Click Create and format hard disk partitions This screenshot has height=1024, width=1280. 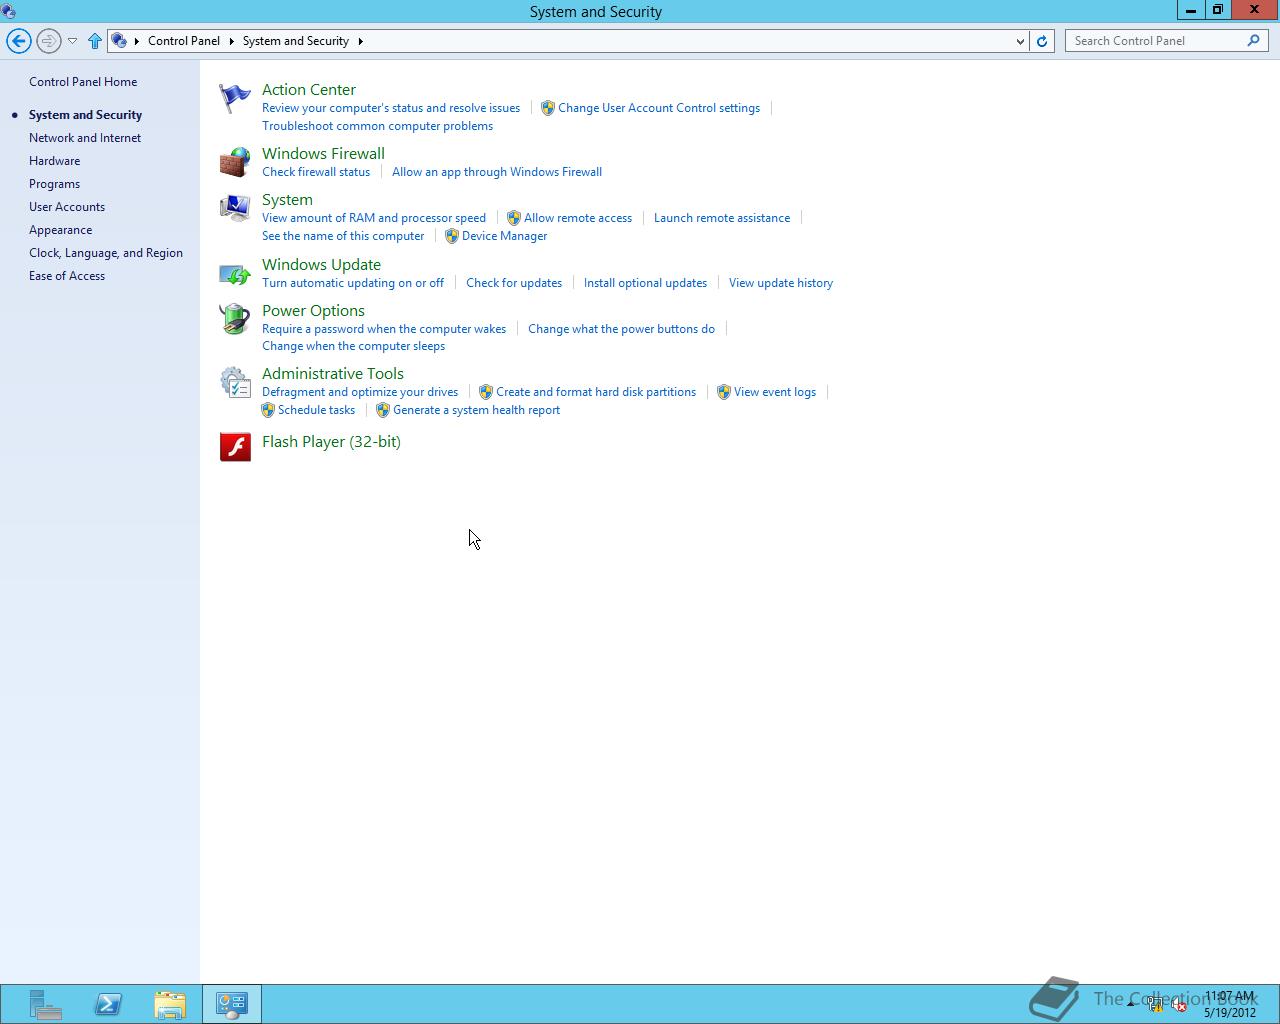[596, 392]
